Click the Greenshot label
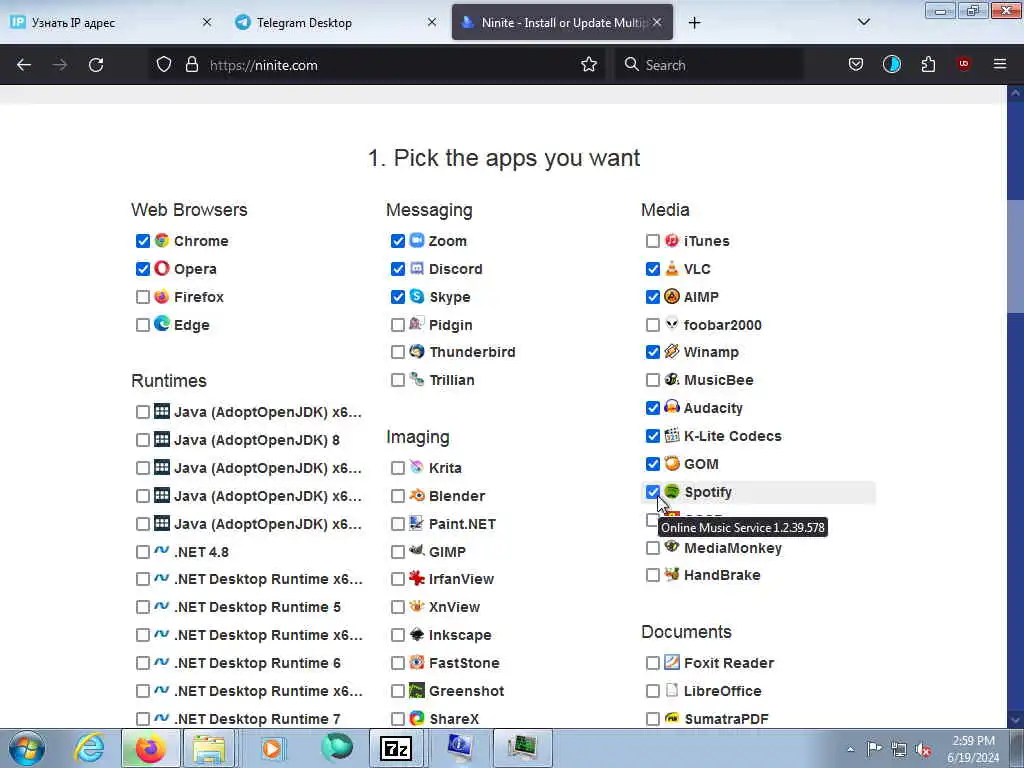 [x=466, y=691]
